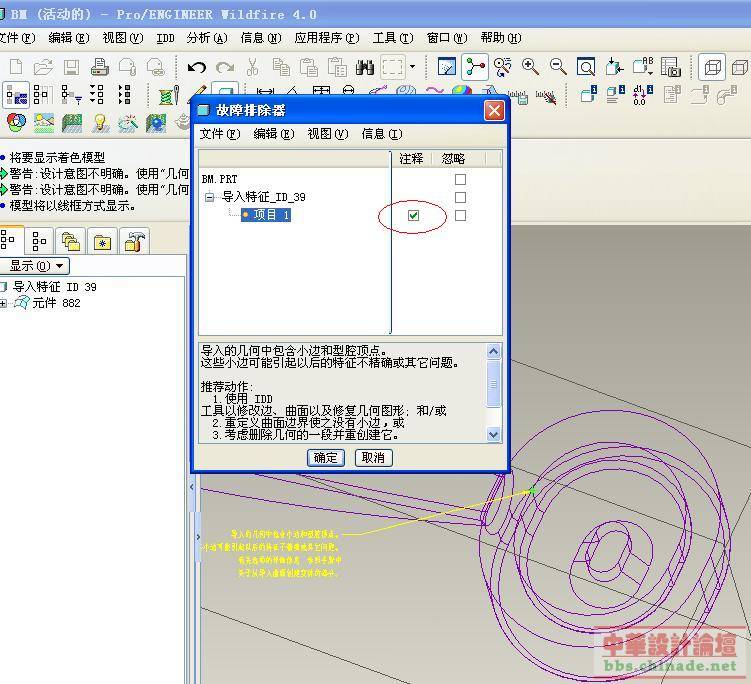Click the Undo arrow icon
Screen dimensions: 751x684
click(196, 67)
